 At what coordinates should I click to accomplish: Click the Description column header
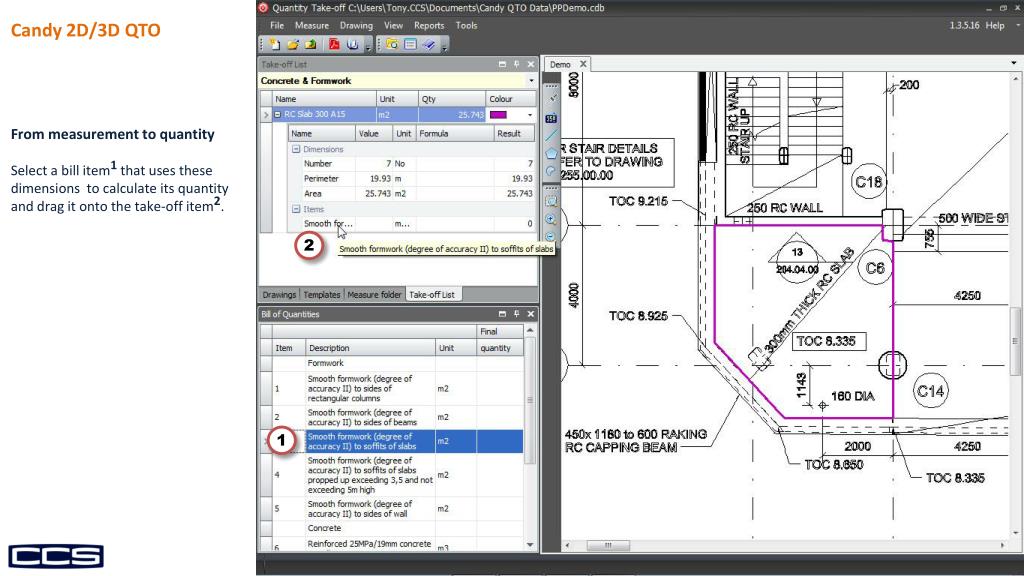[x=370, y=348]
